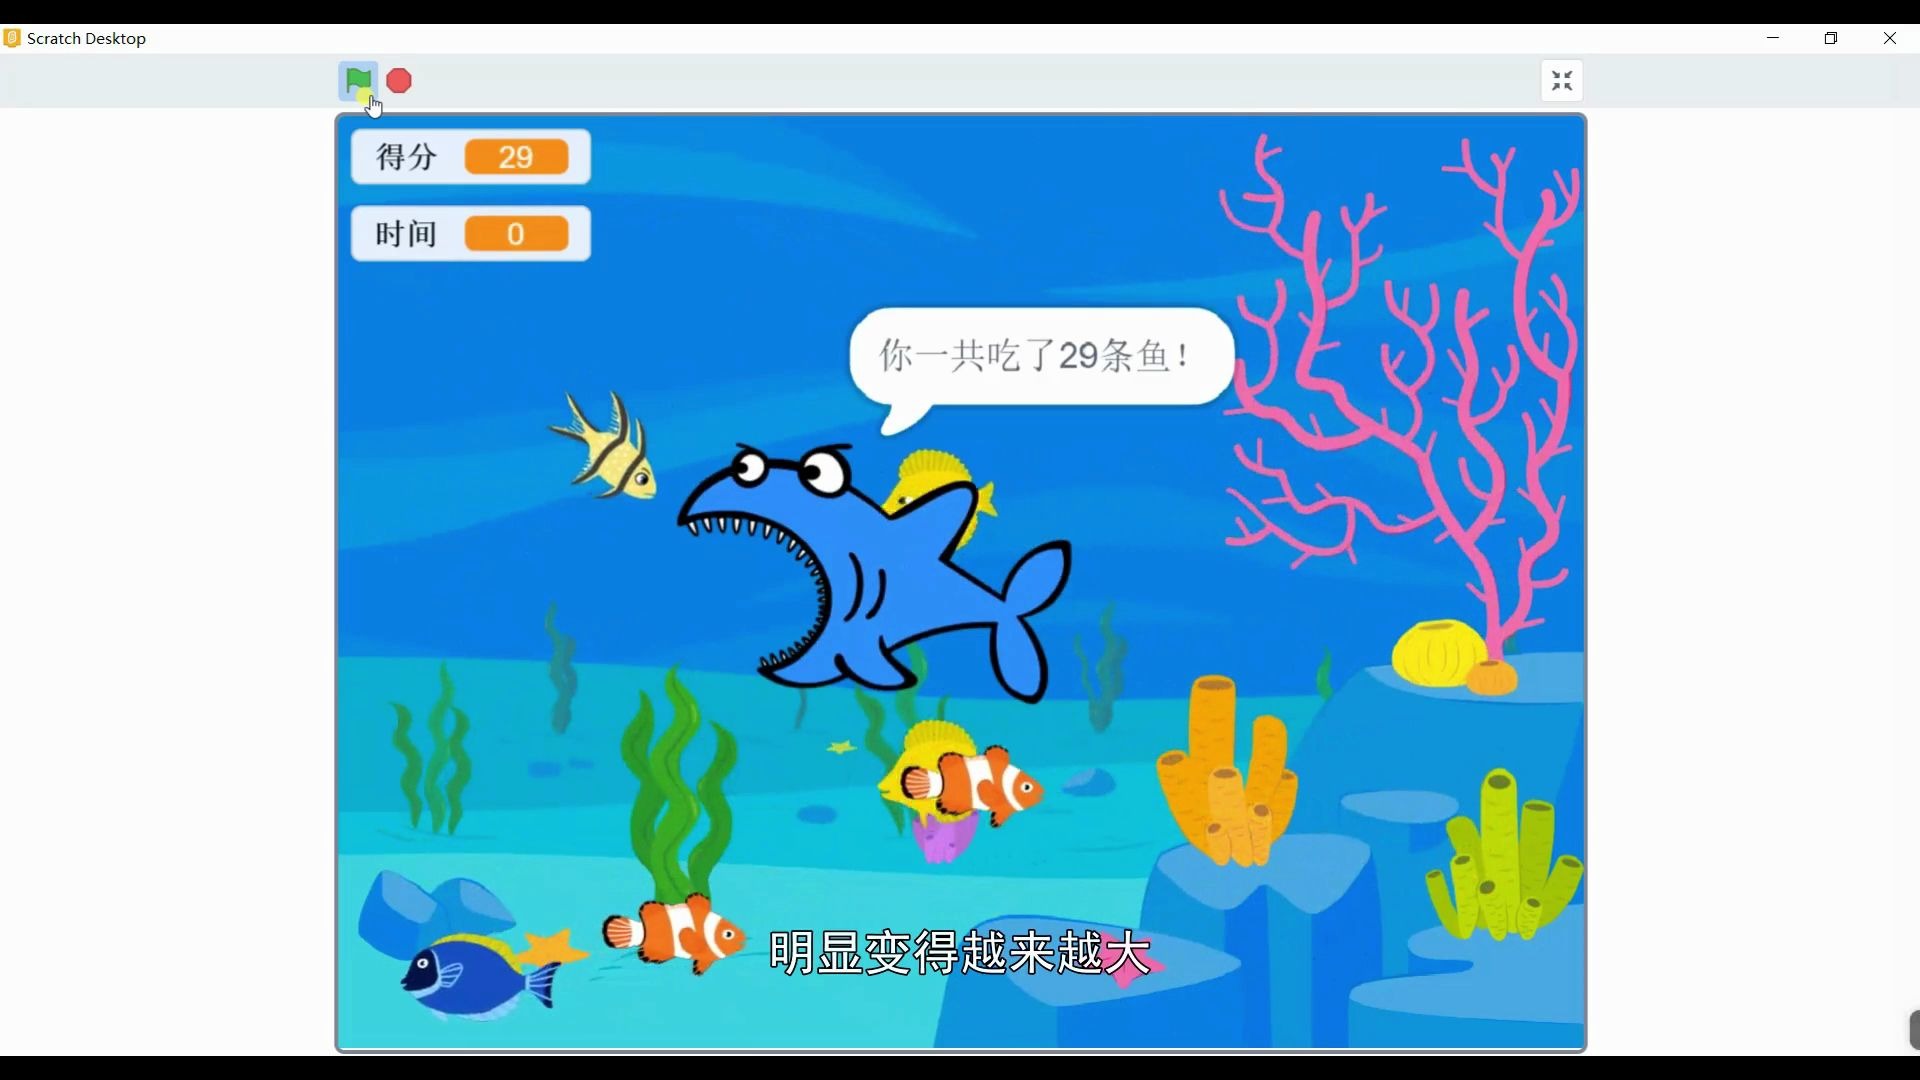Click the orange timer value showing 0
Image resolution: width=1920 pixels, height=1080 pixels.
point(515,233)
